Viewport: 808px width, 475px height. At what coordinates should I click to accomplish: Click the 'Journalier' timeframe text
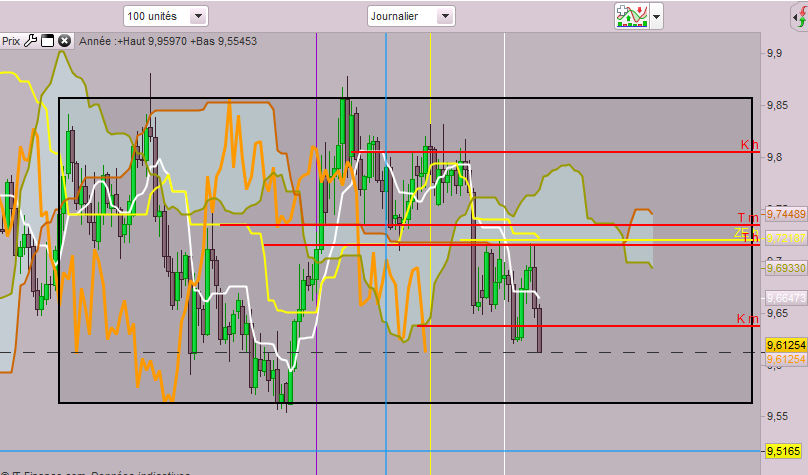[394, 16]
